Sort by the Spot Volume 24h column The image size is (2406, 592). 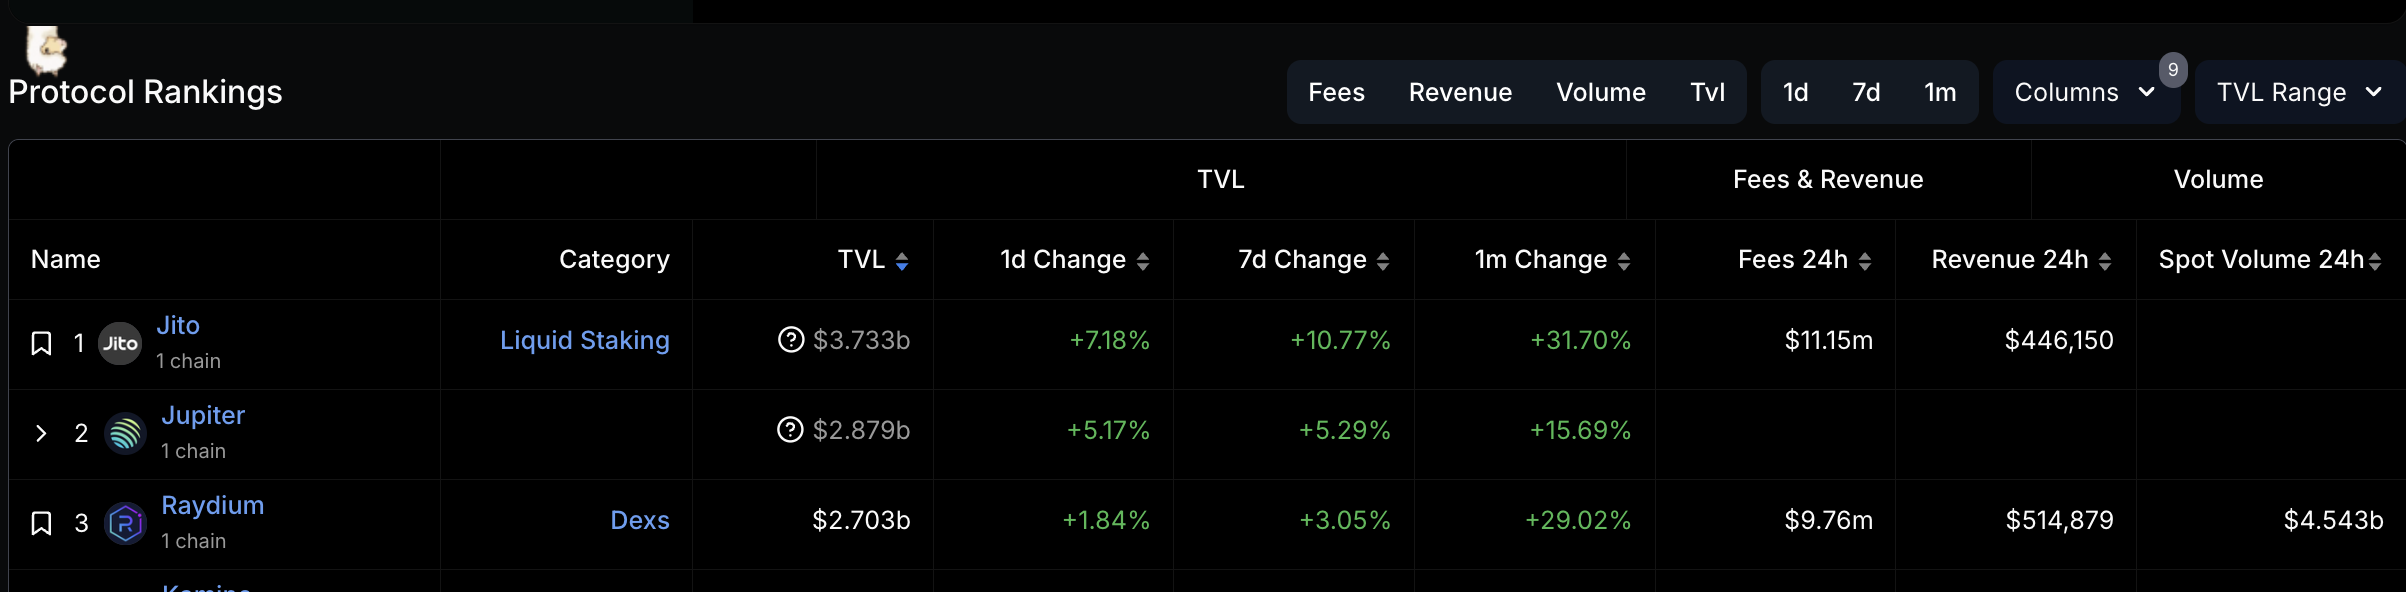coord(2375,261)
